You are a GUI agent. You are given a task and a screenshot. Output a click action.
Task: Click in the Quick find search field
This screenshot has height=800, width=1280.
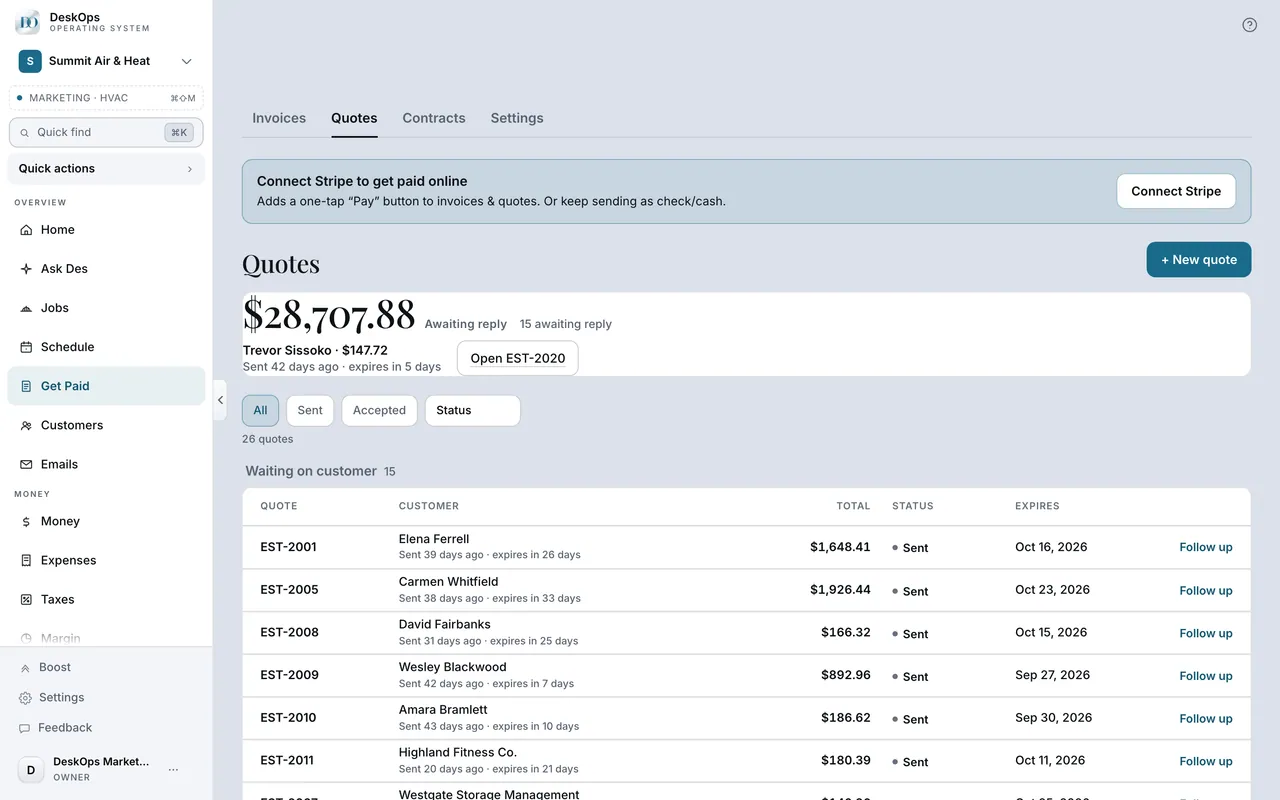pos(106,132)
